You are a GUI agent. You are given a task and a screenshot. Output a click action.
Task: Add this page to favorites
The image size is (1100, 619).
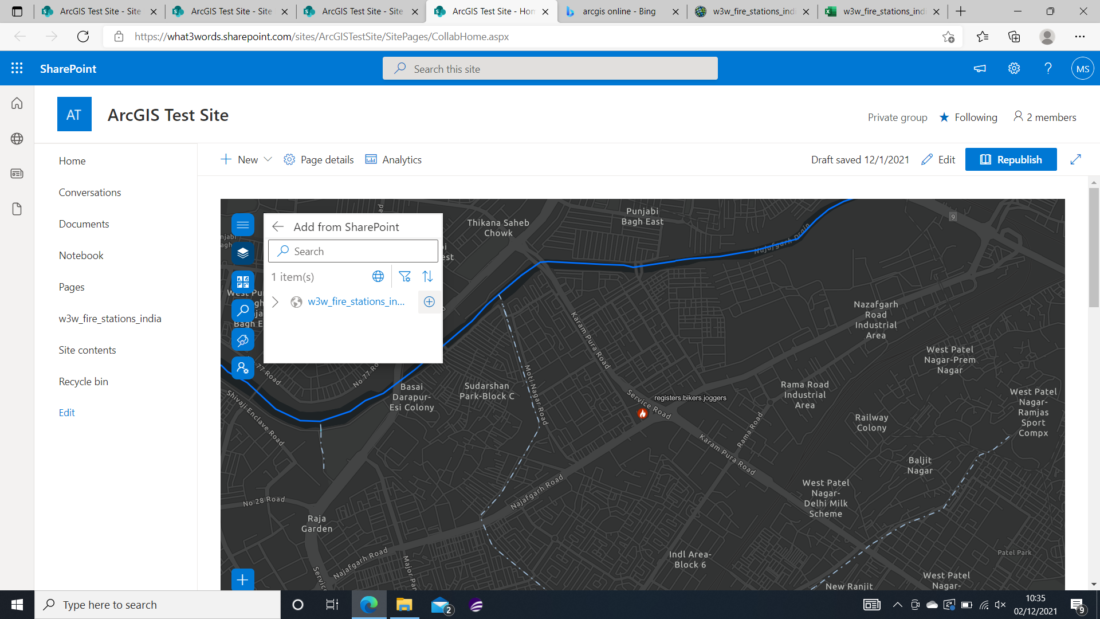point(948,36)
